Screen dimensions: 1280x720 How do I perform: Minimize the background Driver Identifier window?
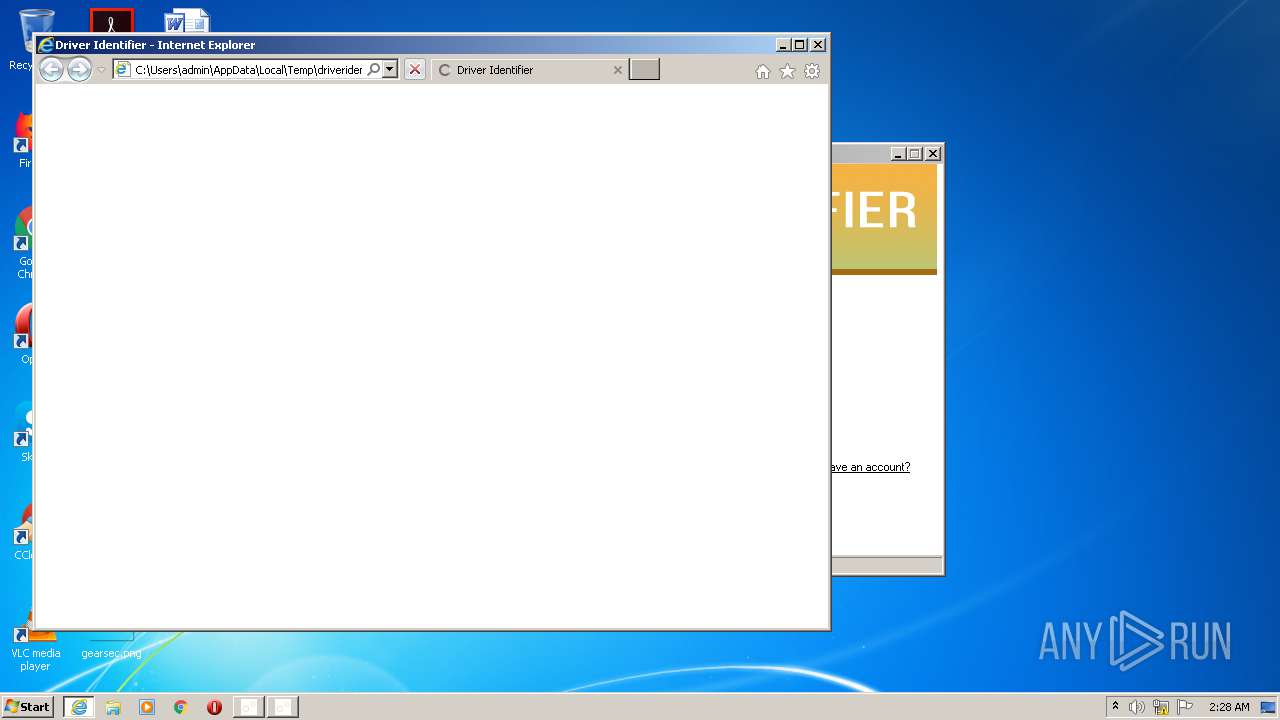[898, 154]
